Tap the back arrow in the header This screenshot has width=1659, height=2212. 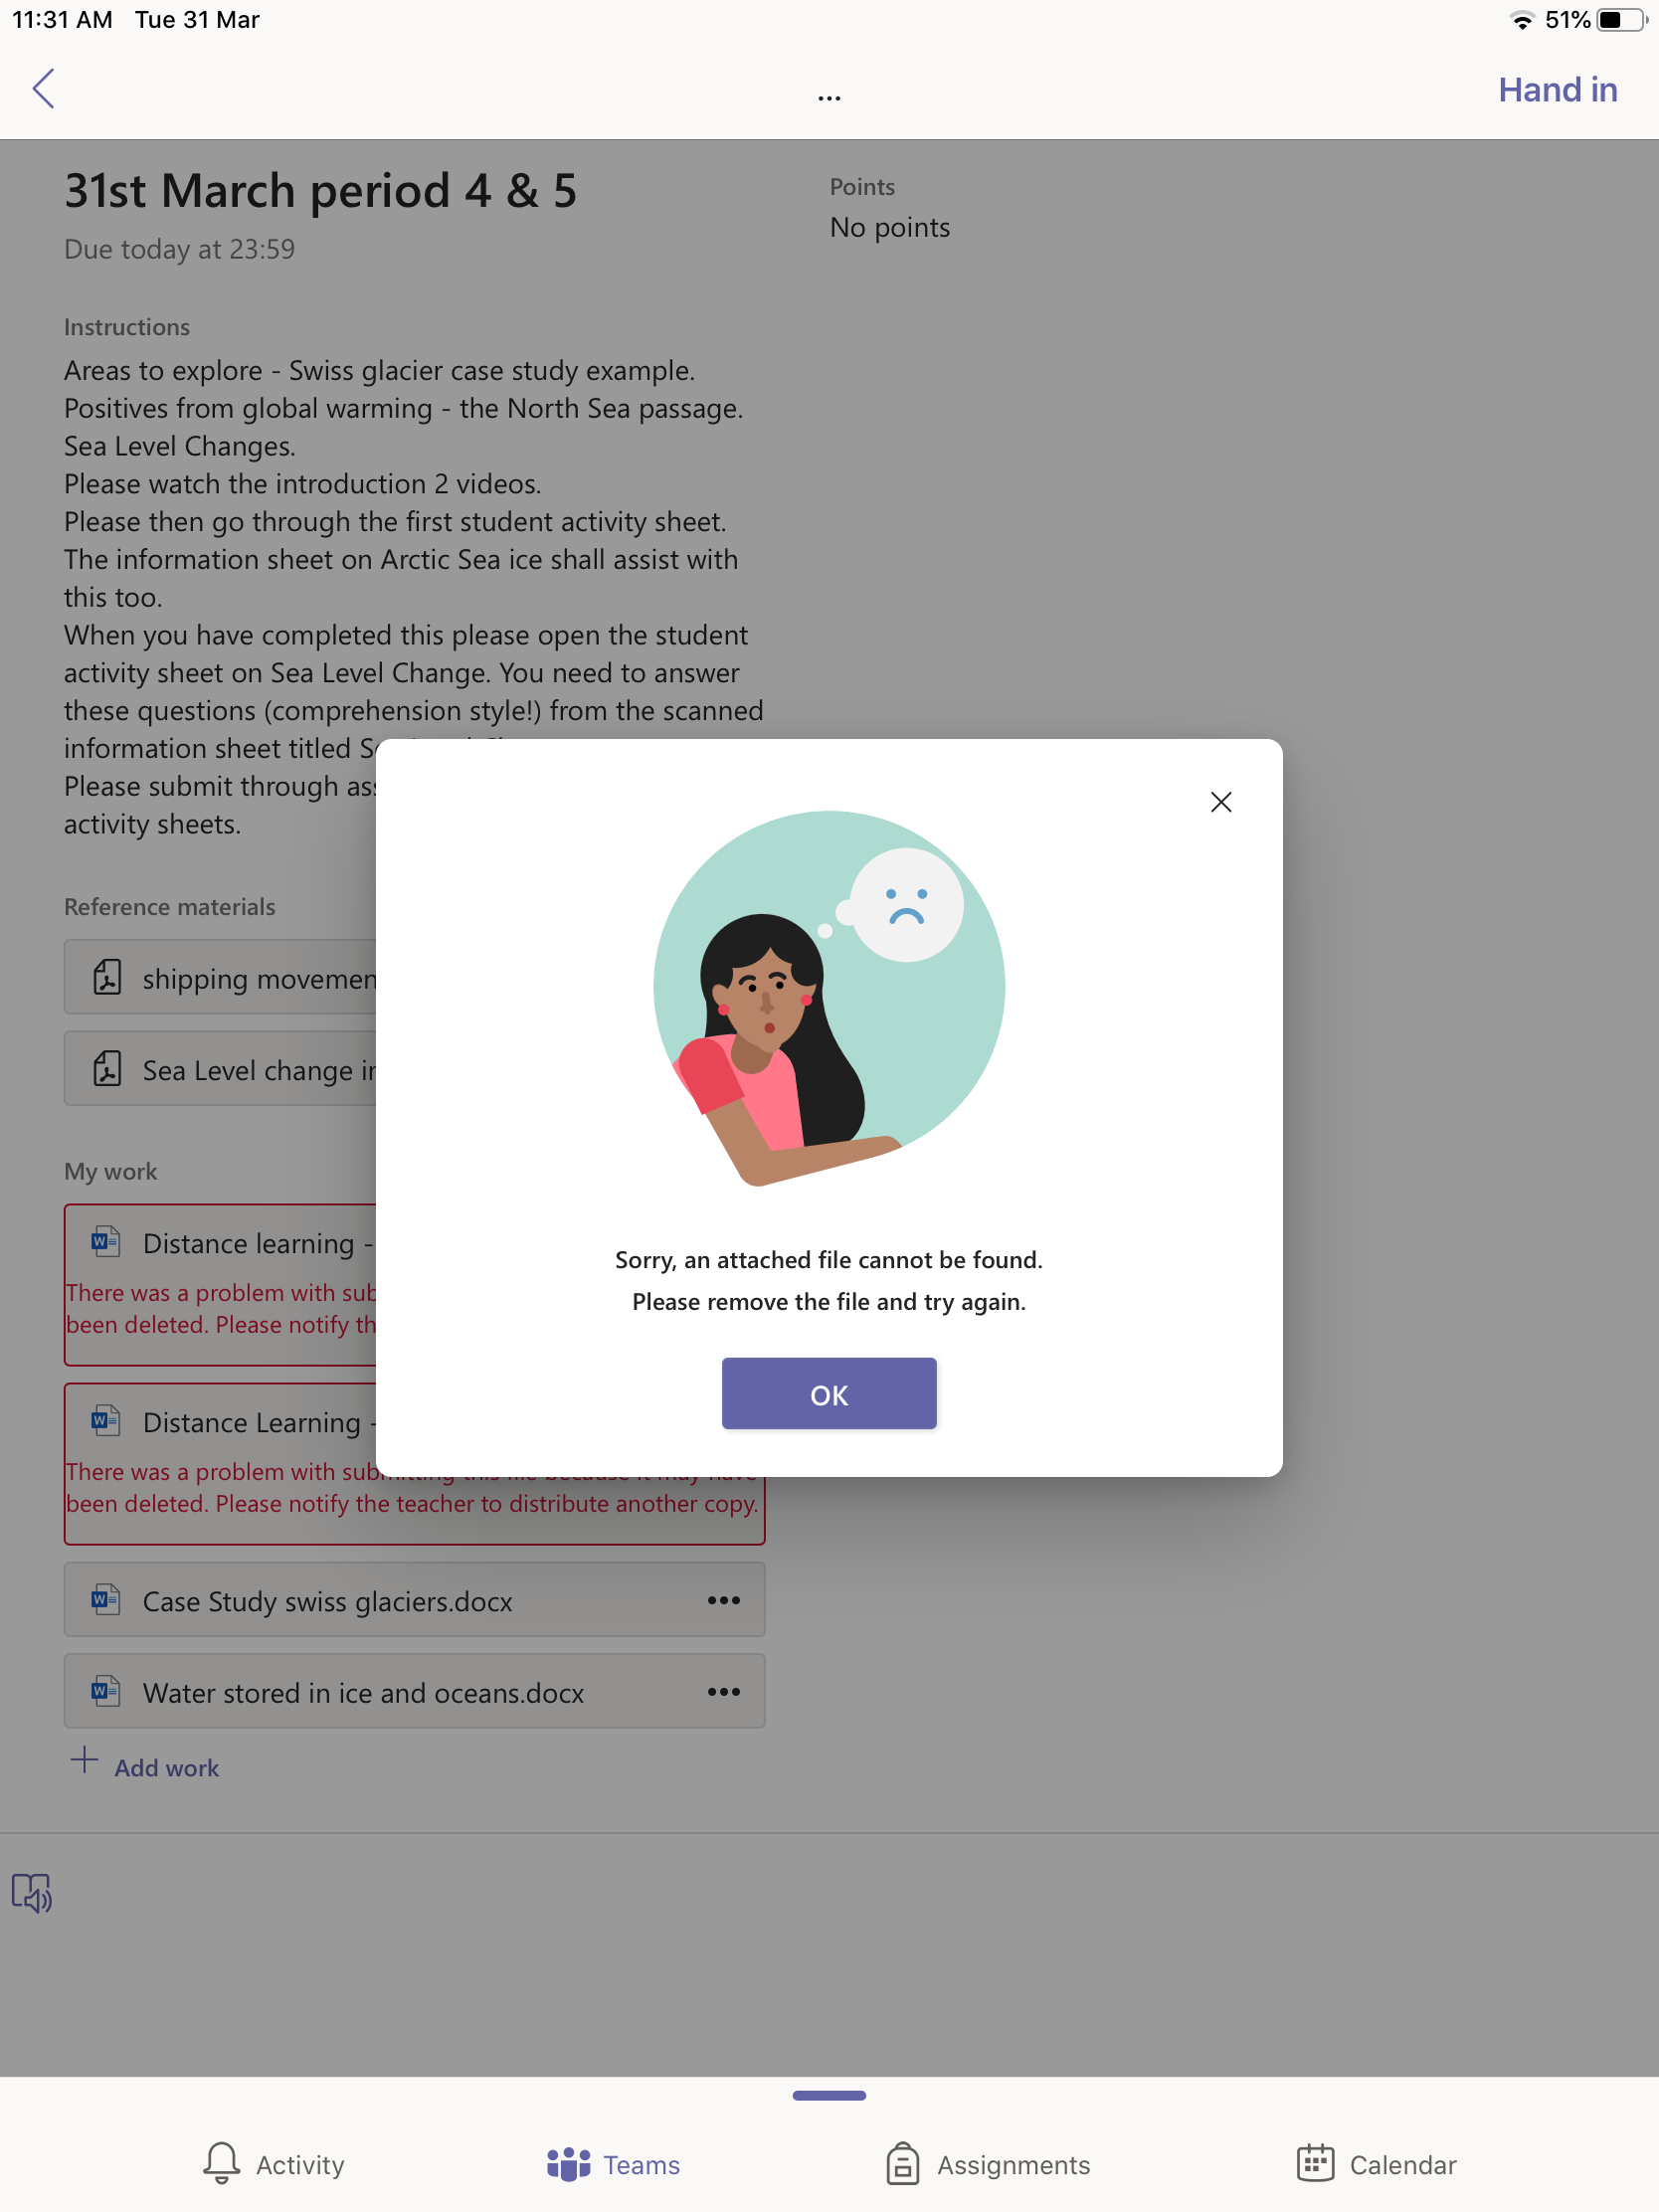43,89
